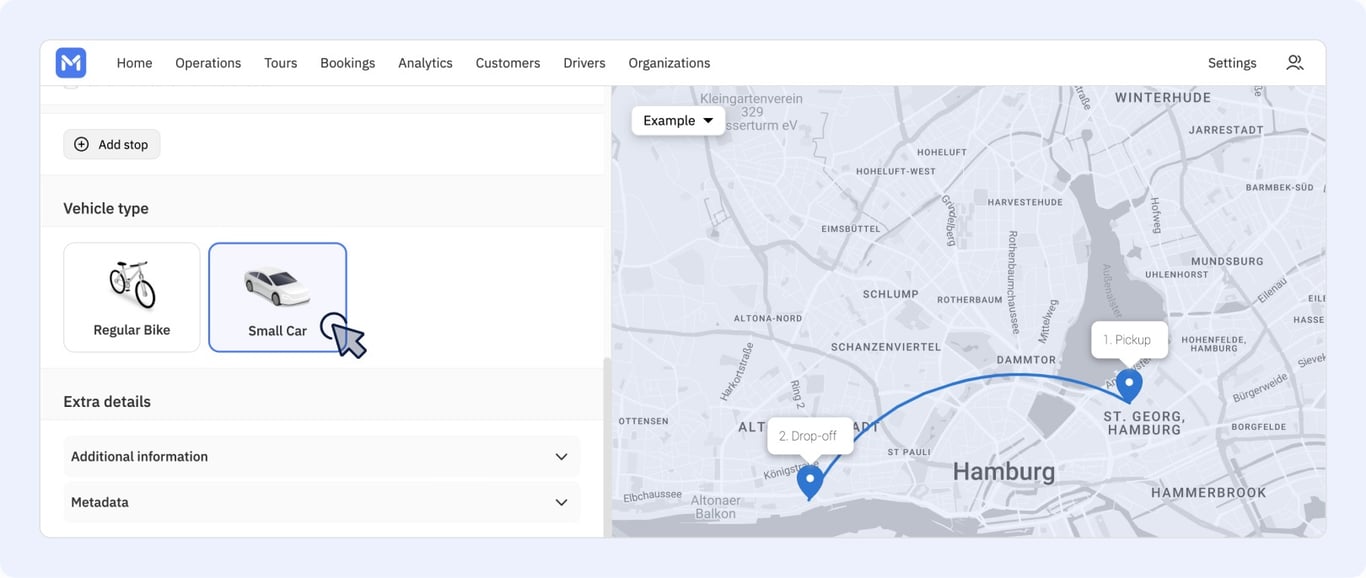Click the HARVESTEHUDE map label
This screenshot has height=578, width=1366.
[x=1025, y=202]
